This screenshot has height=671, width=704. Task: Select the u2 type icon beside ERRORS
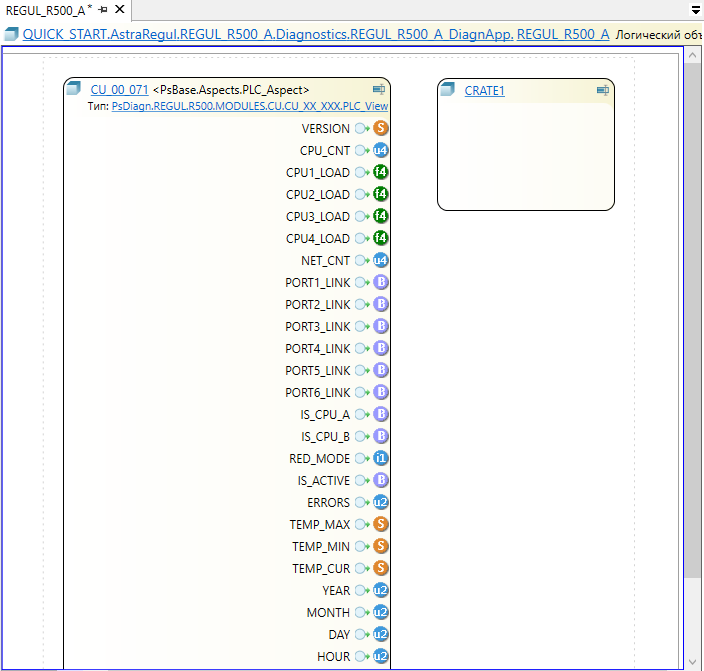pos(381,503)
